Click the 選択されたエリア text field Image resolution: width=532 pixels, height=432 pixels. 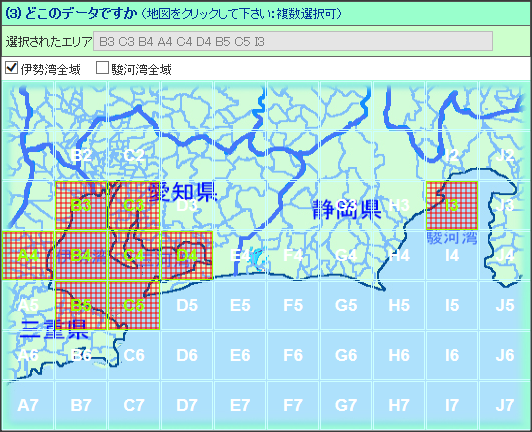(293, 41)
